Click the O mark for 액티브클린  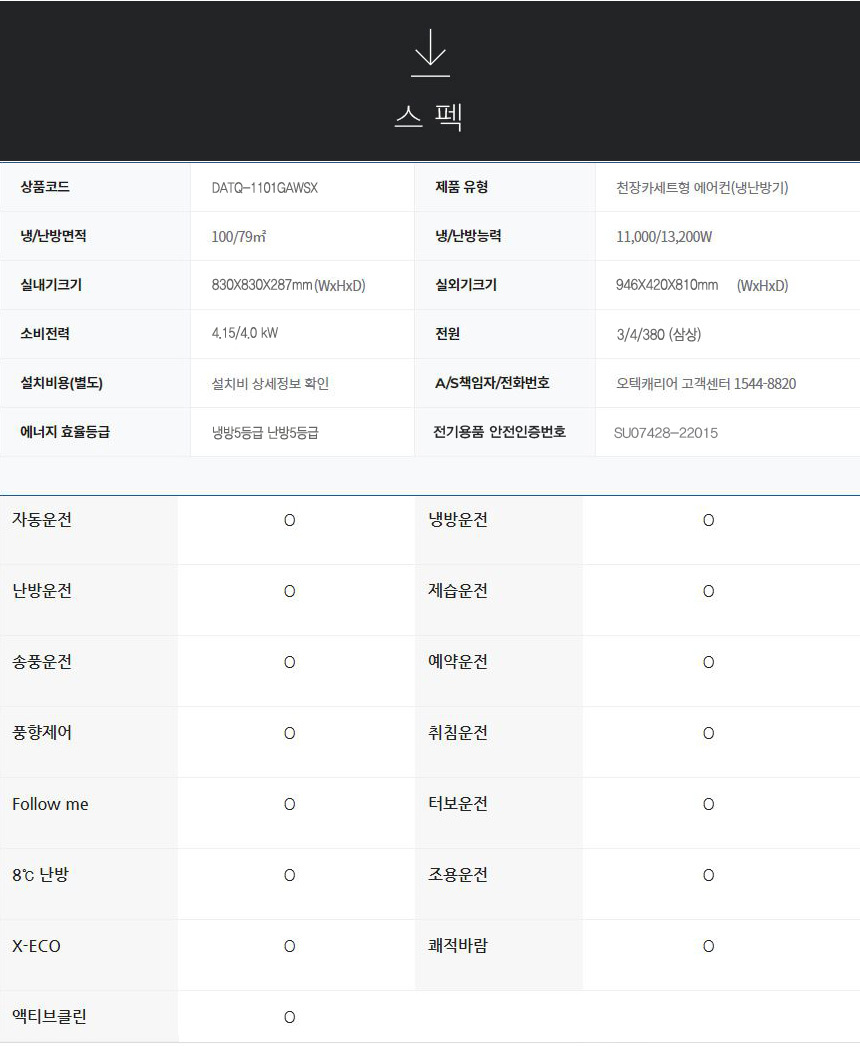point(289,1018)
